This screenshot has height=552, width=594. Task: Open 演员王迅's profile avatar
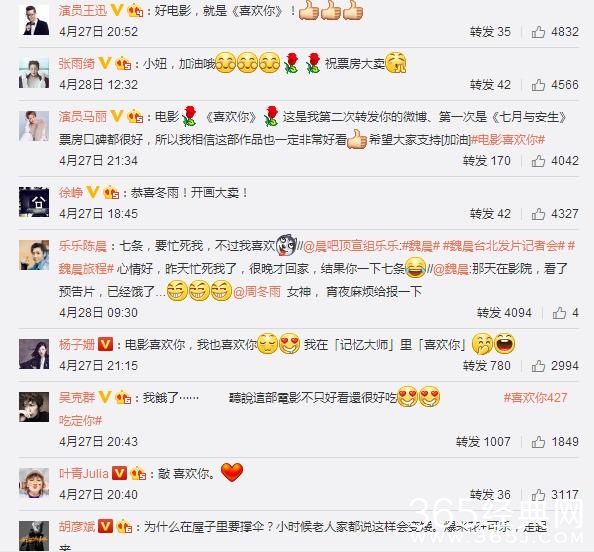tap(34, 20)
